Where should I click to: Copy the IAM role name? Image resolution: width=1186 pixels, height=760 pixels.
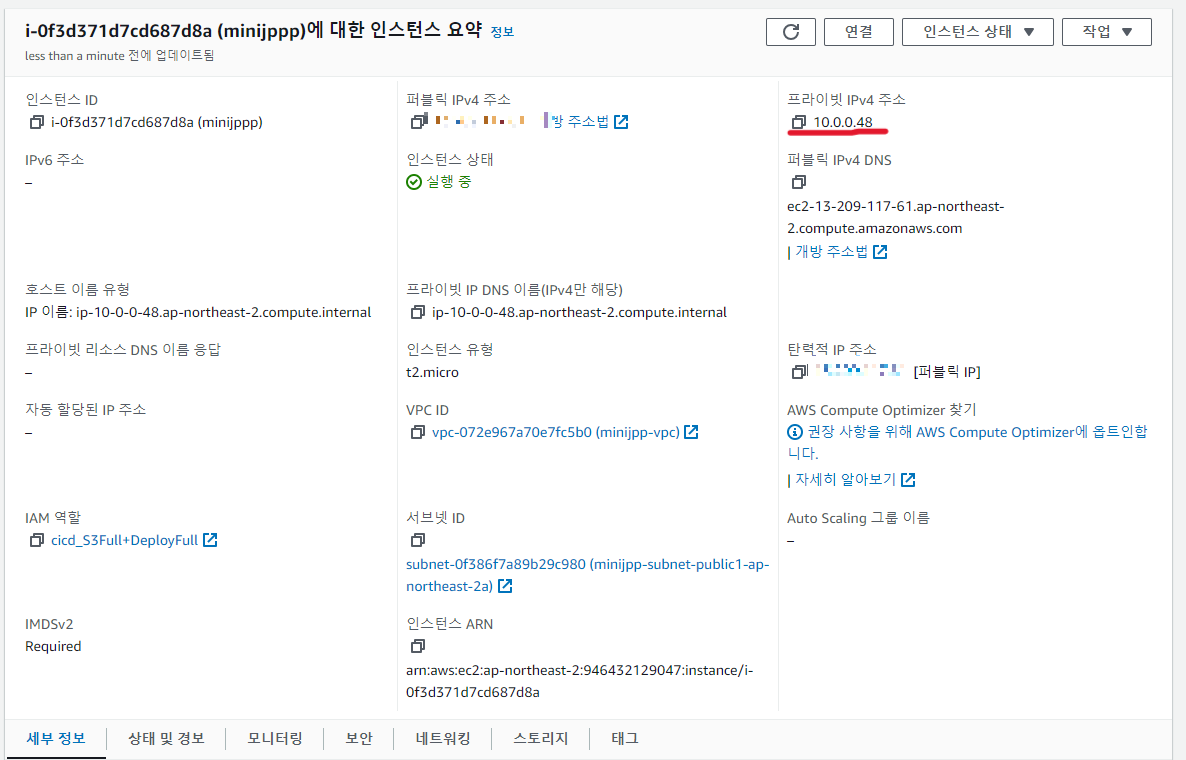36,540
